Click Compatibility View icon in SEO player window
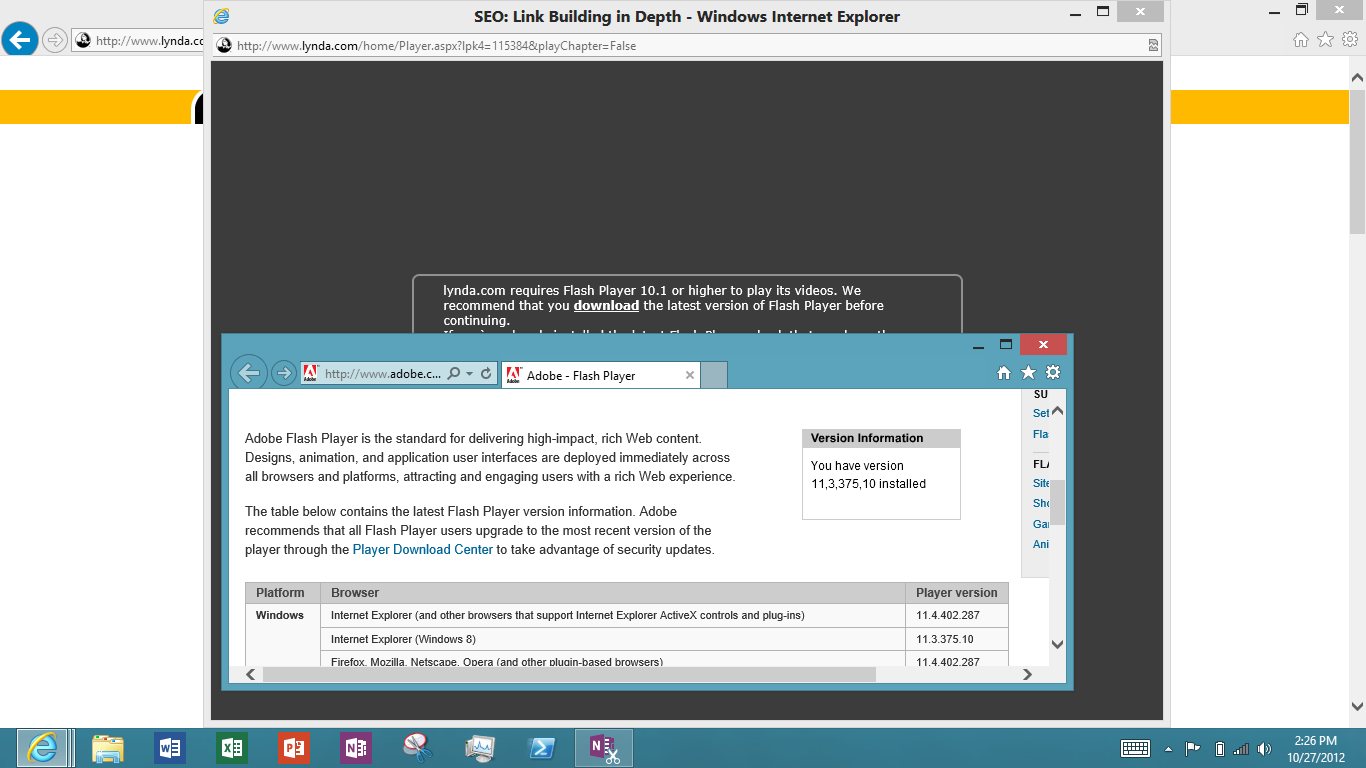The width and height of the screenshot is (1366, 768). pos(1153,45)
